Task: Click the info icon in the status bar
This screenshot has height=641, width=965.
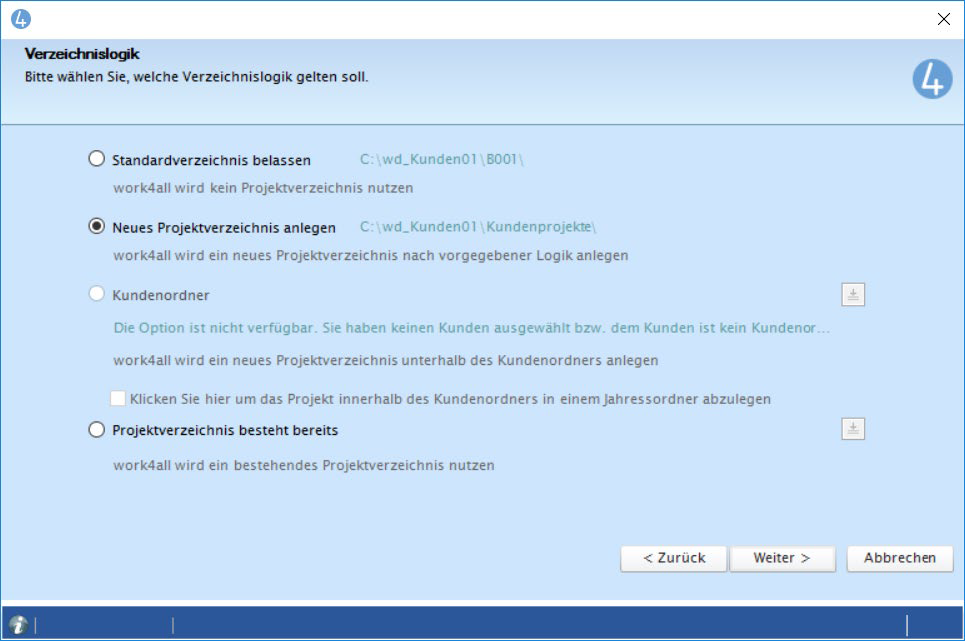Action: [17, 624]
